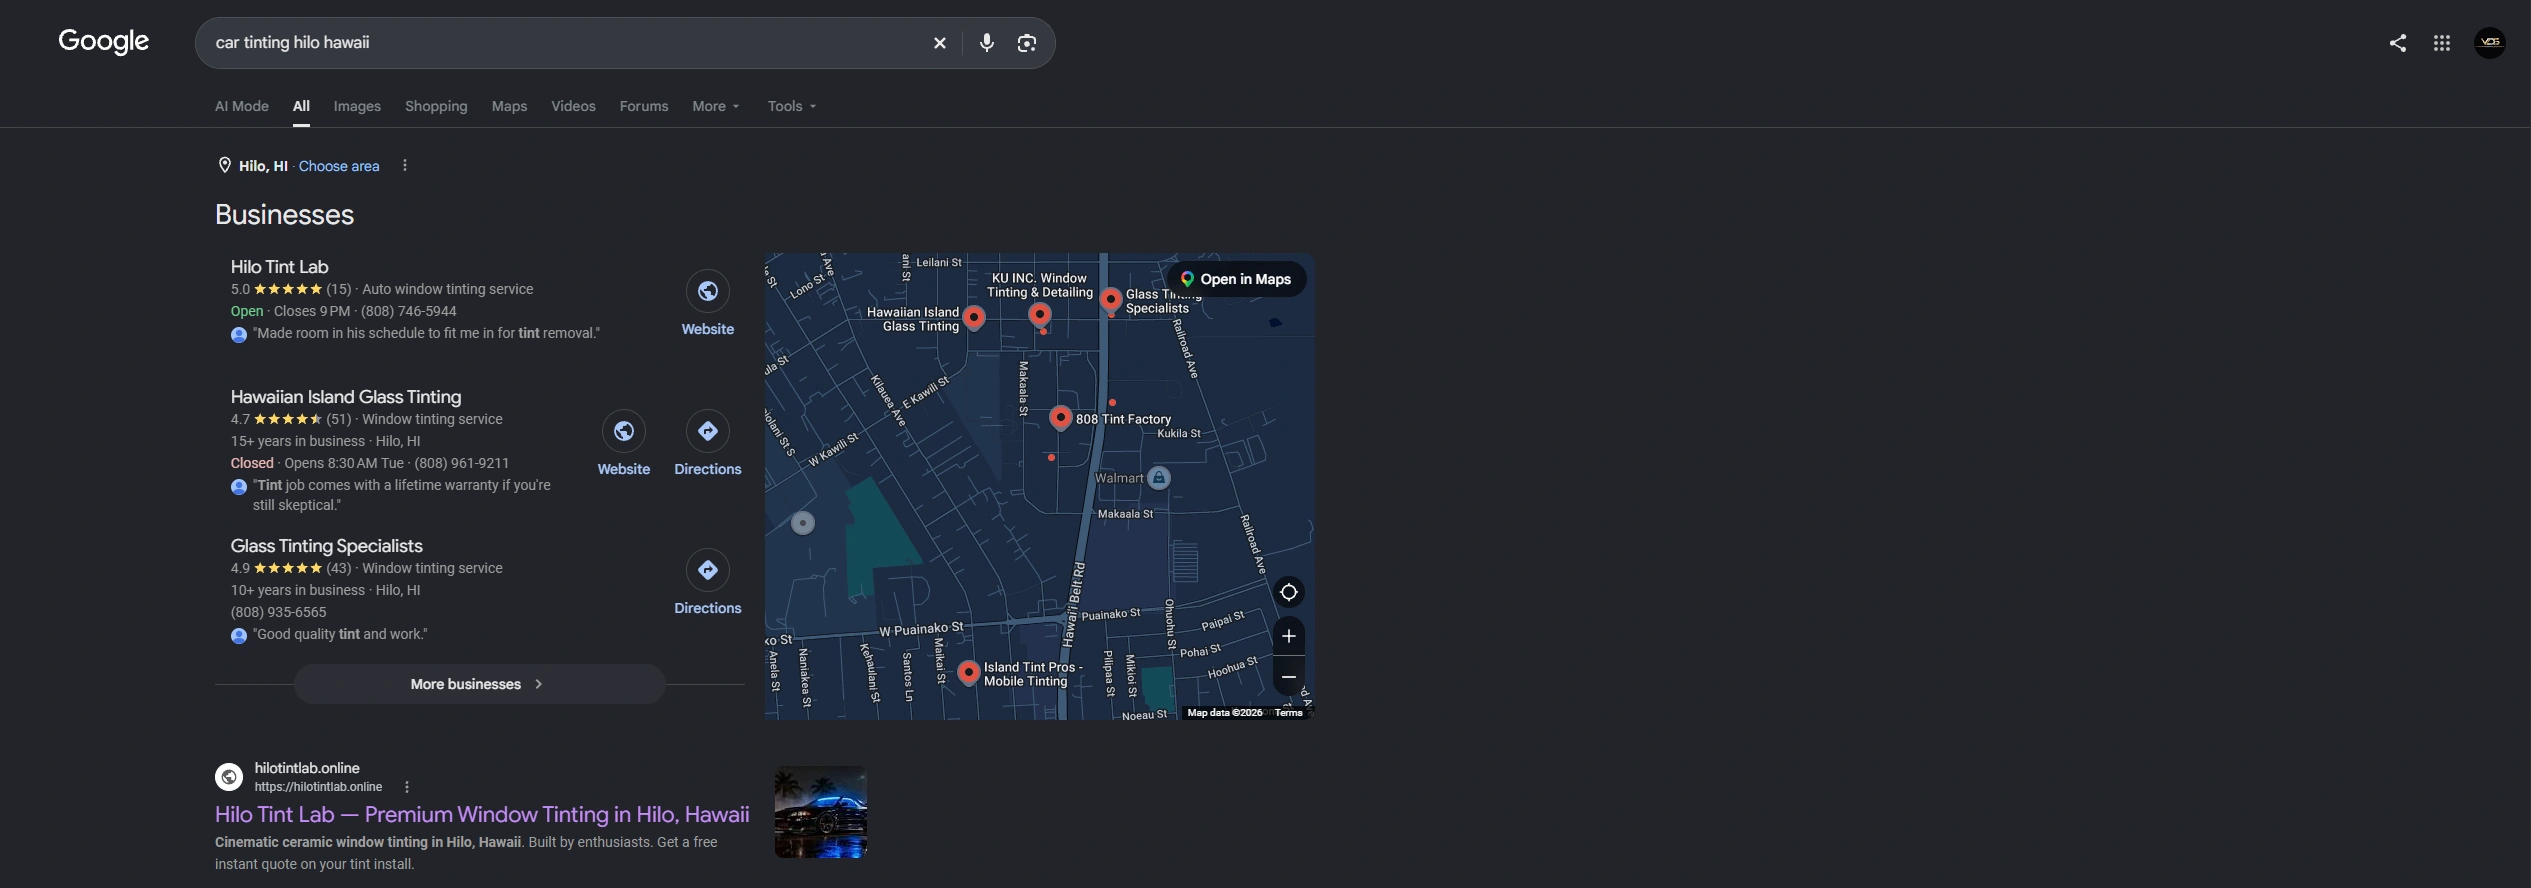Switch to the Shopping tab
Image resolution: width=2531 pixels, height=888 pixels.
pos(436,106)
